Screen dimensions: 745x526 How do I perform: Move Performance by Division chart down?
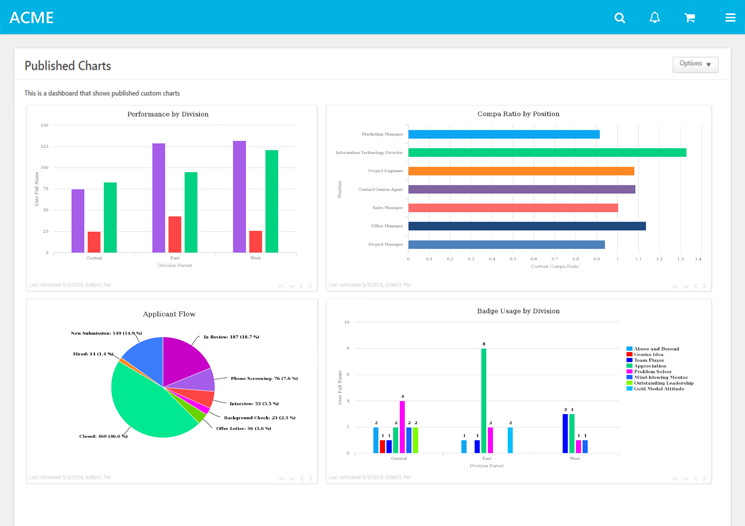tap(291, 286)
